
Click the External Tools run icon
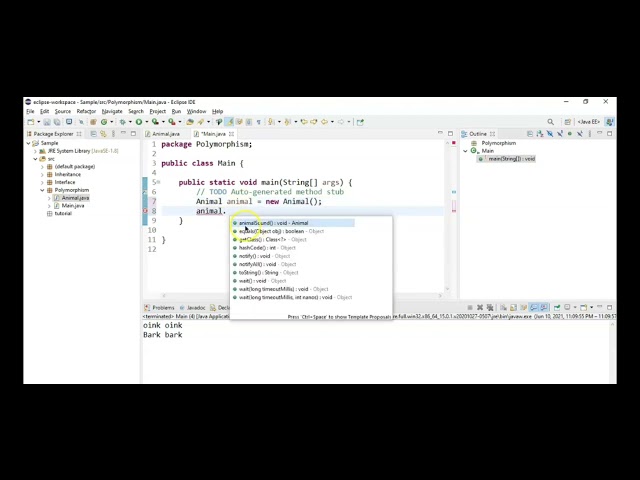pos(172,122)
